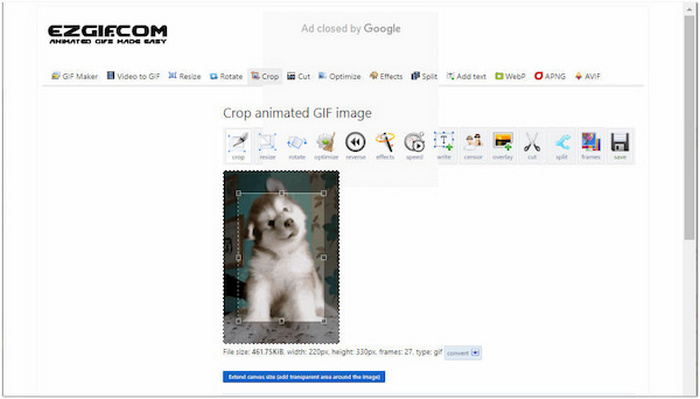Open the Optimize navigation item
This screenshot has width=700, height=399.
(x=339, y=76)
